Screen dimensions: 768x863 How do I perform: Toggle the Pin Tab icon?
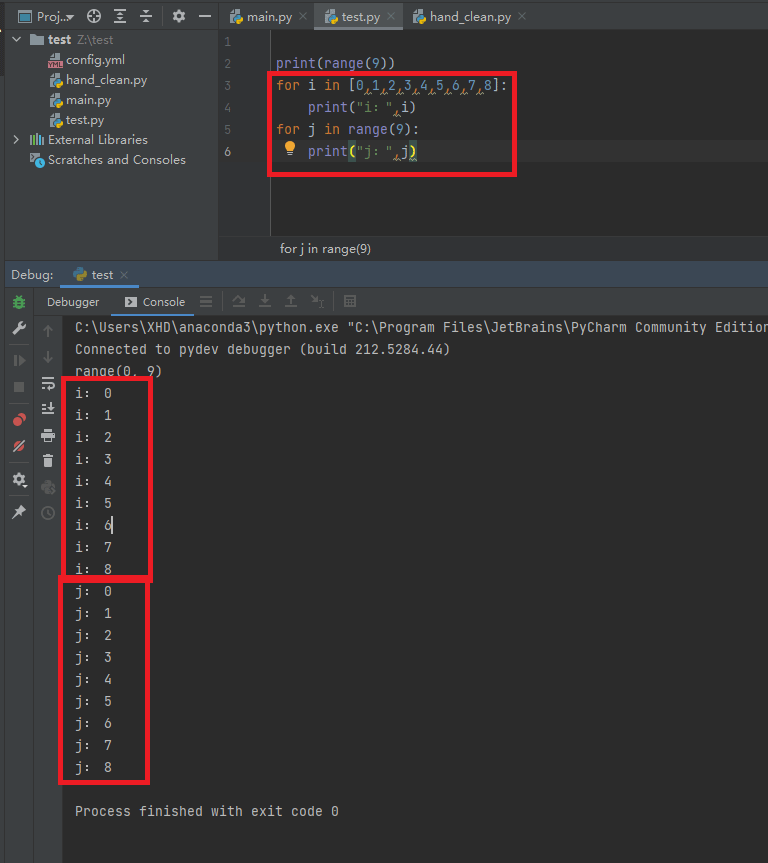tap(19, 511)
